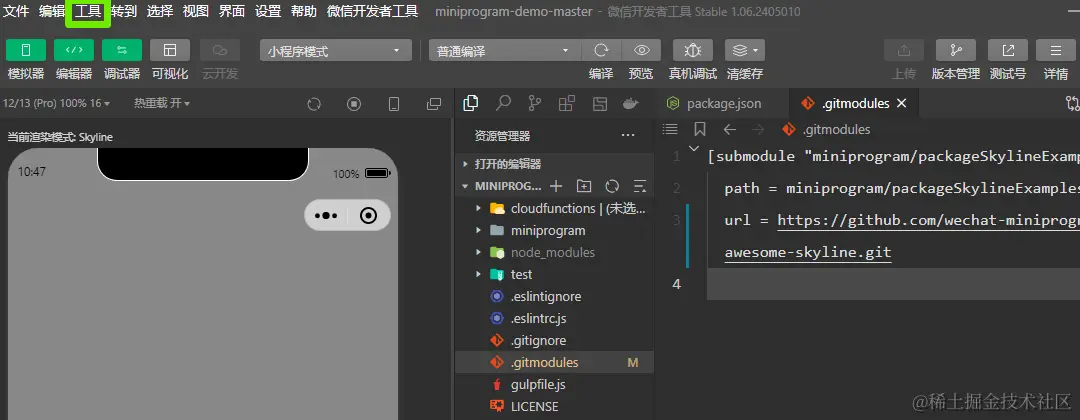This screenshot has height=420, width=1080.
Task: Open the 微信开发者工具 menu
Action: tap(373, 12)
